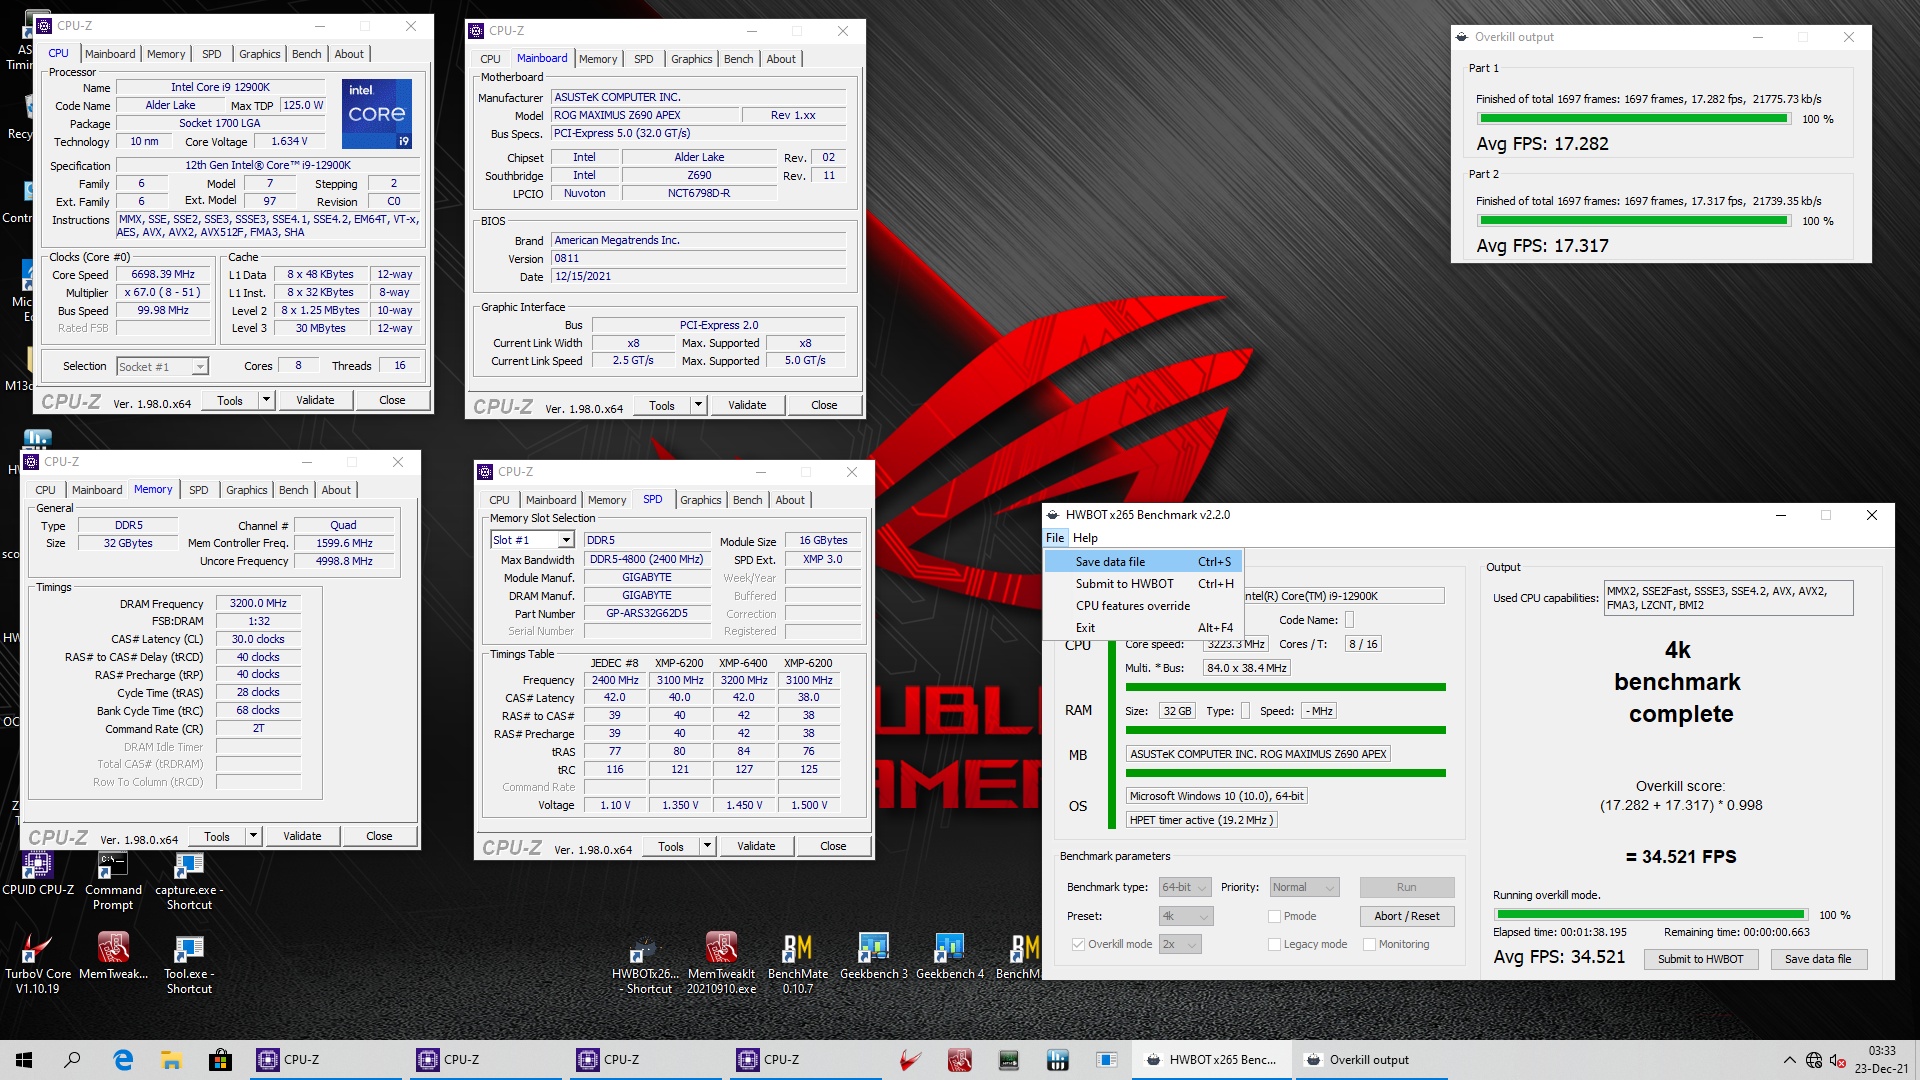The height and width of the screenshot is (1080, 1920).
Task: Open the Preset 4k dropdown
Action: pos(1186,916)
